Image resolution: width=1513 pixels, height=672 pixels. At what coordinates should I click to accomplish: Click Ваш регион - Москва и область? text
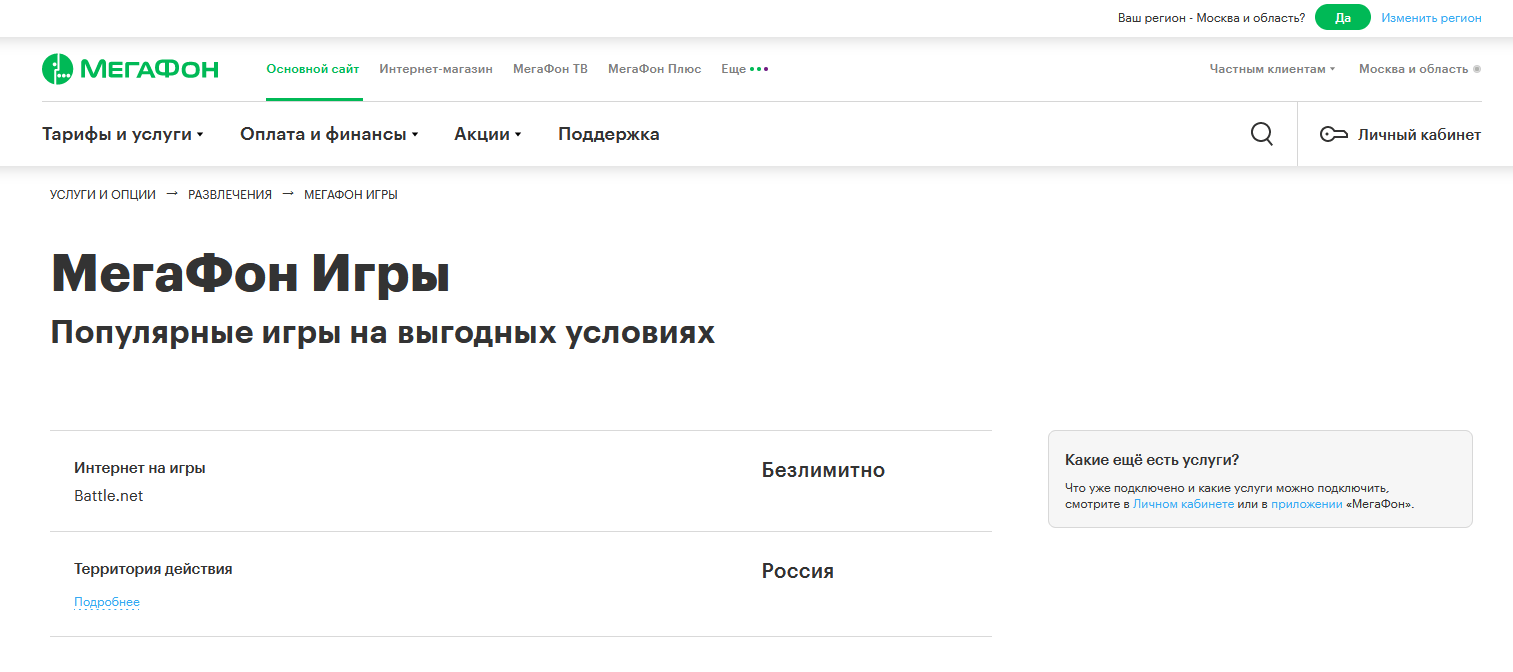1211,18
